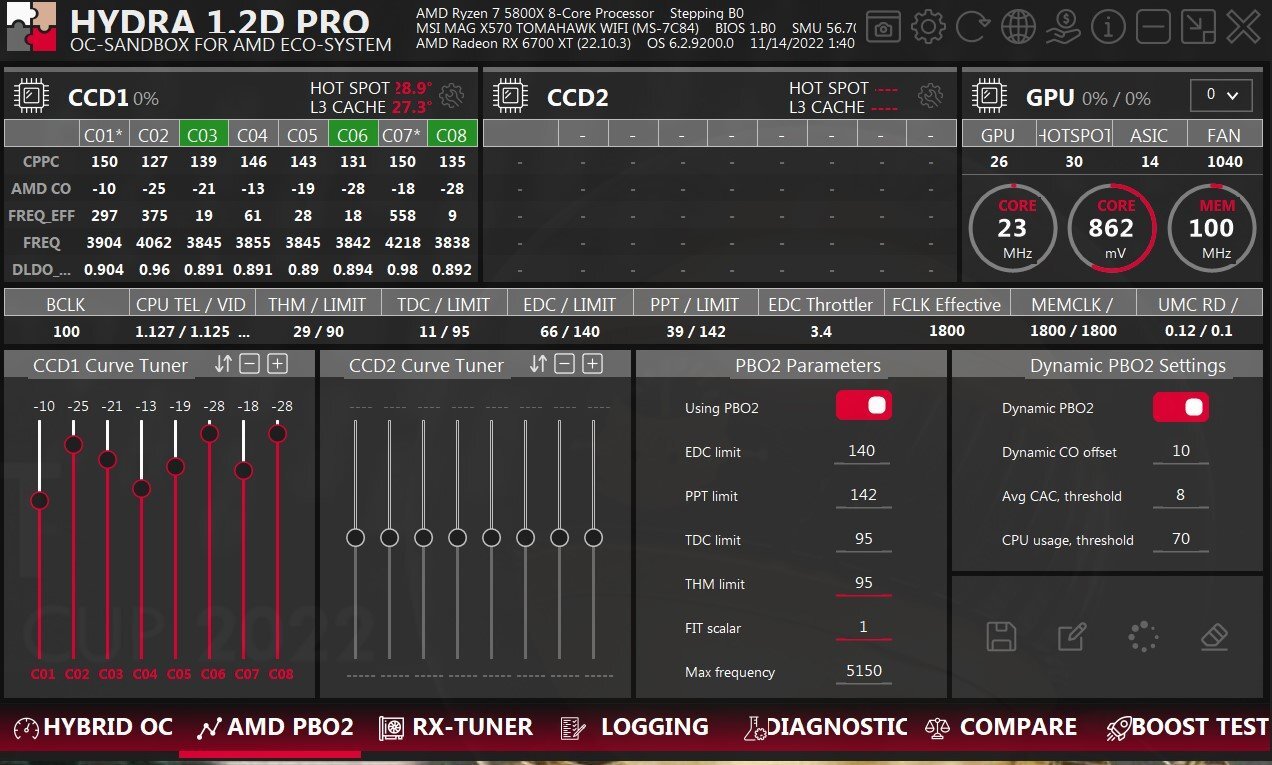Click the dotted circle loading icon
This screenshot has width=1272, height=765.
pyautogui.click(x=1143, y=636)
